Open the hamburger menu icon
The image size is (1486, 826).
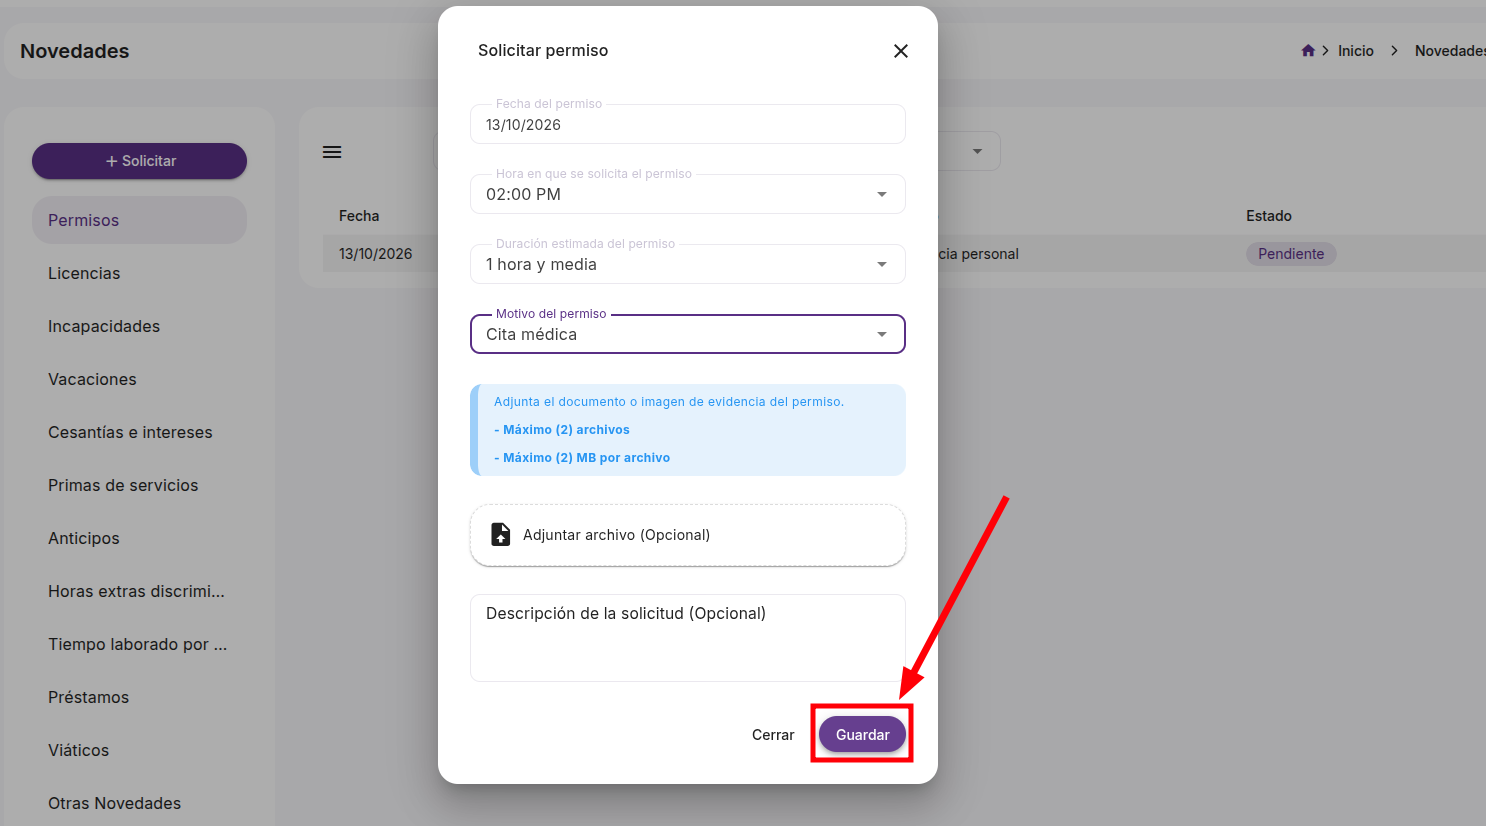(x=332, y=152)
